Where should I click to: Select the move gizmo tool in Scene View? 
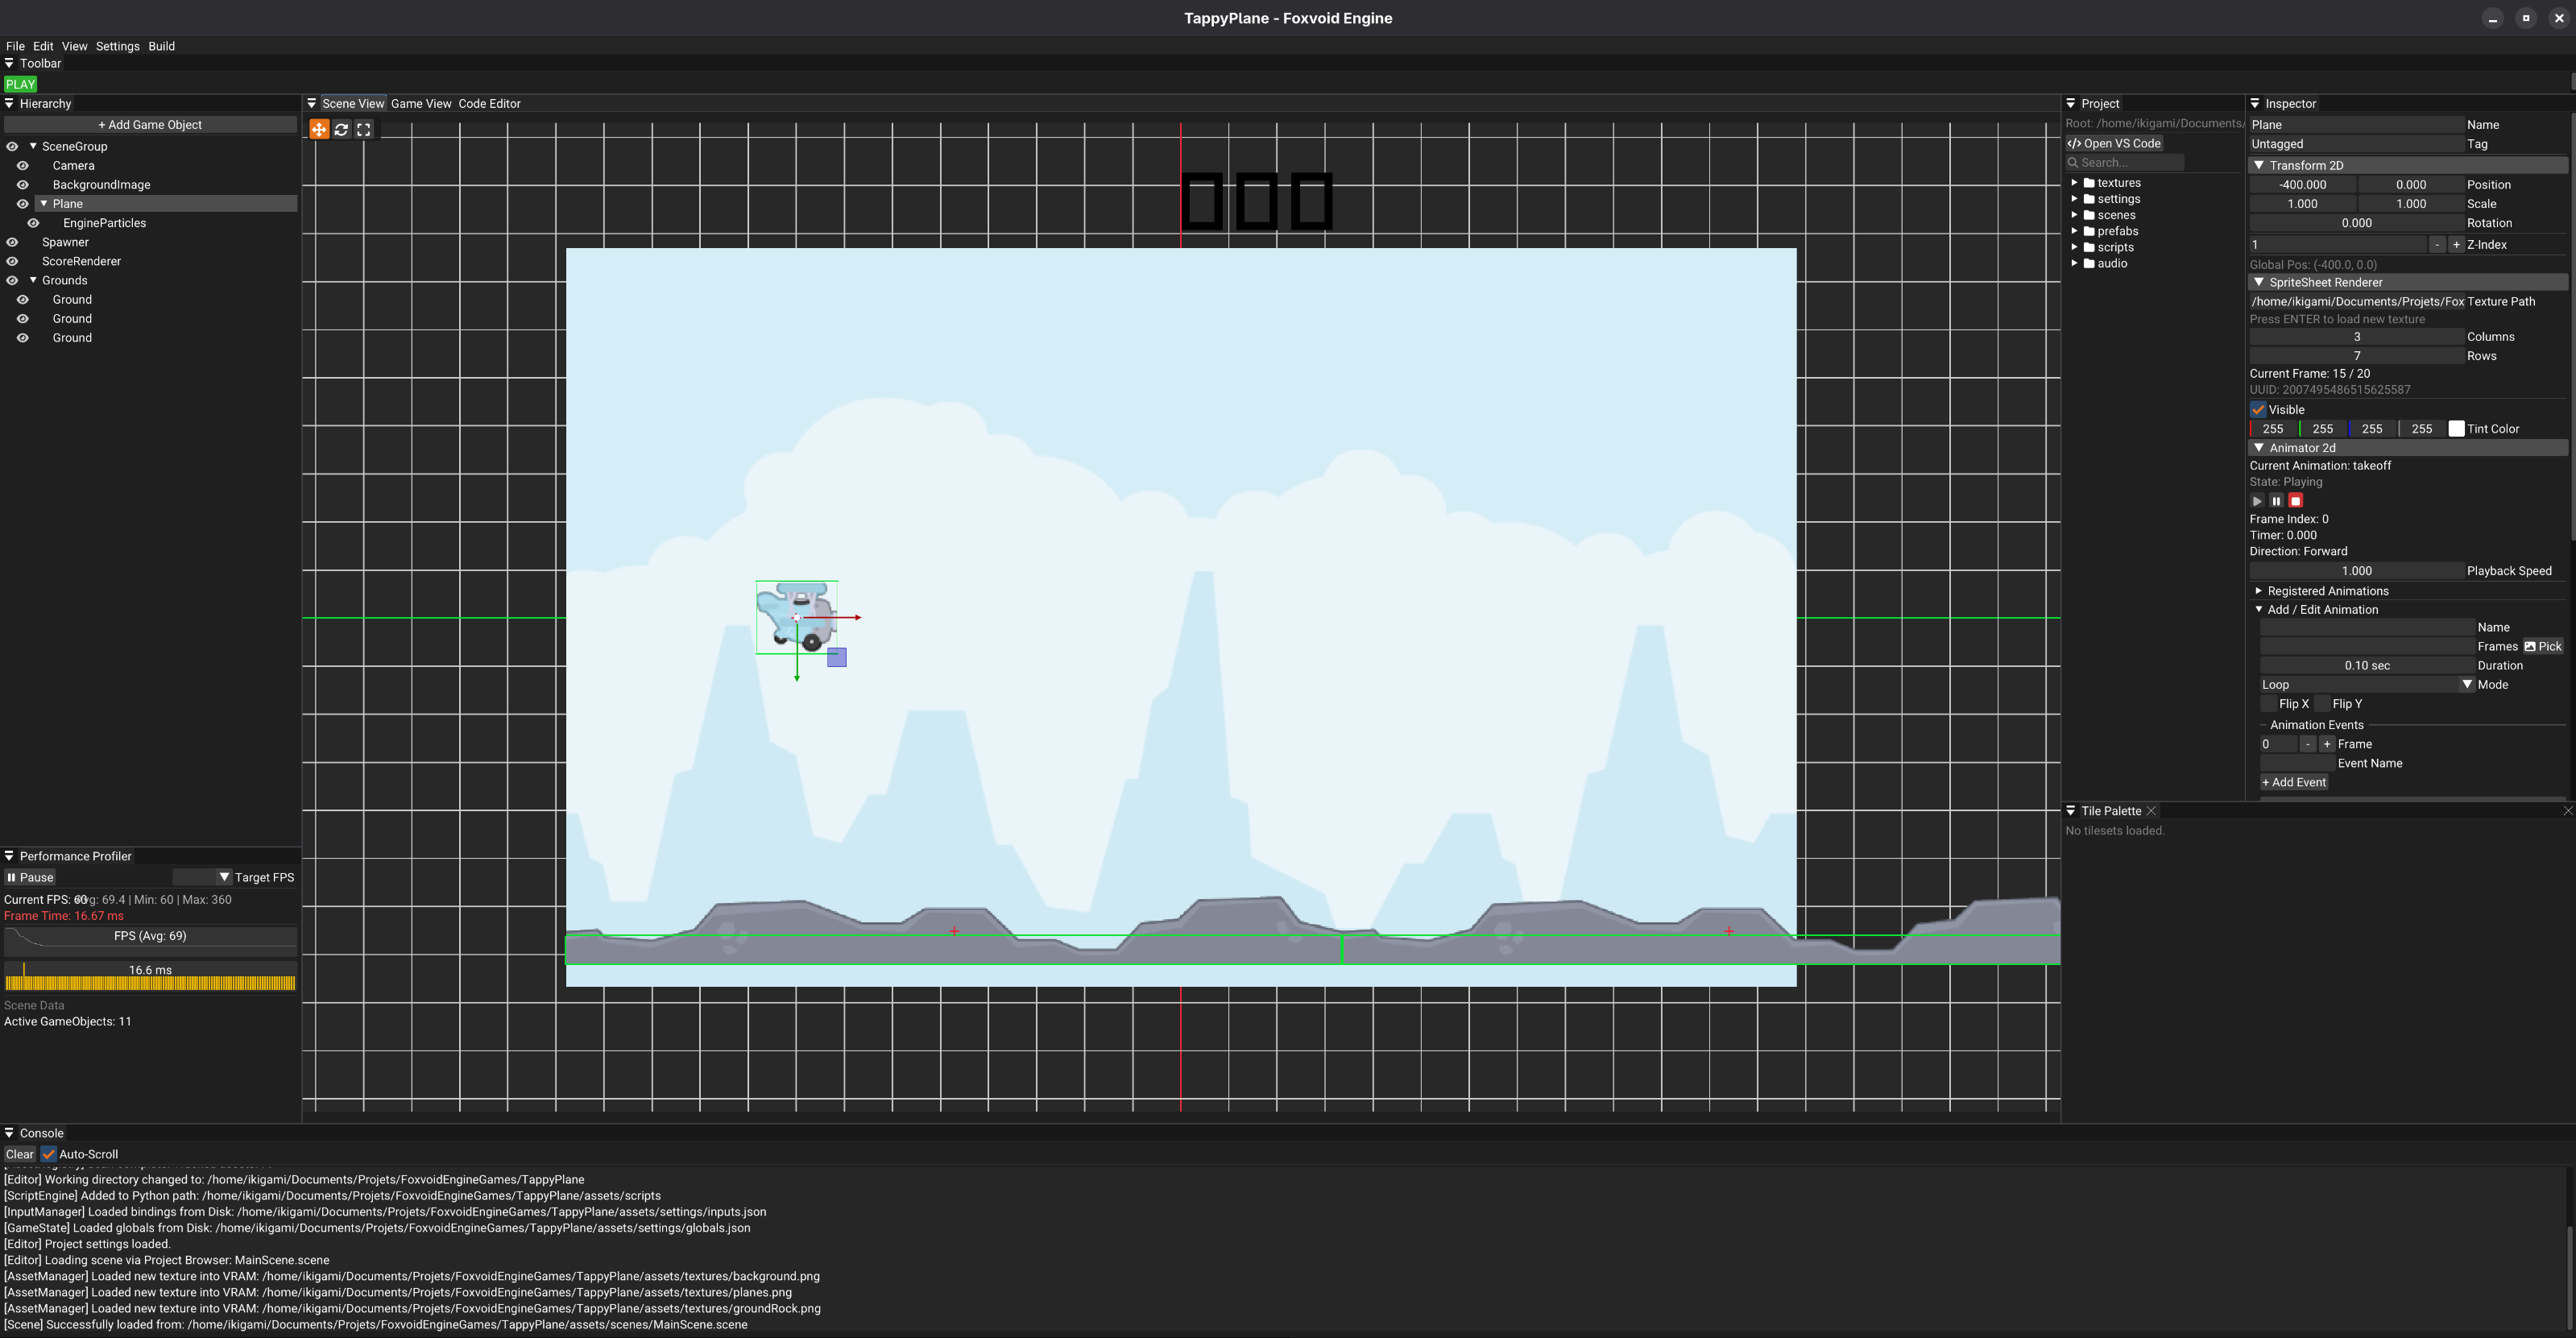[319, 129]
